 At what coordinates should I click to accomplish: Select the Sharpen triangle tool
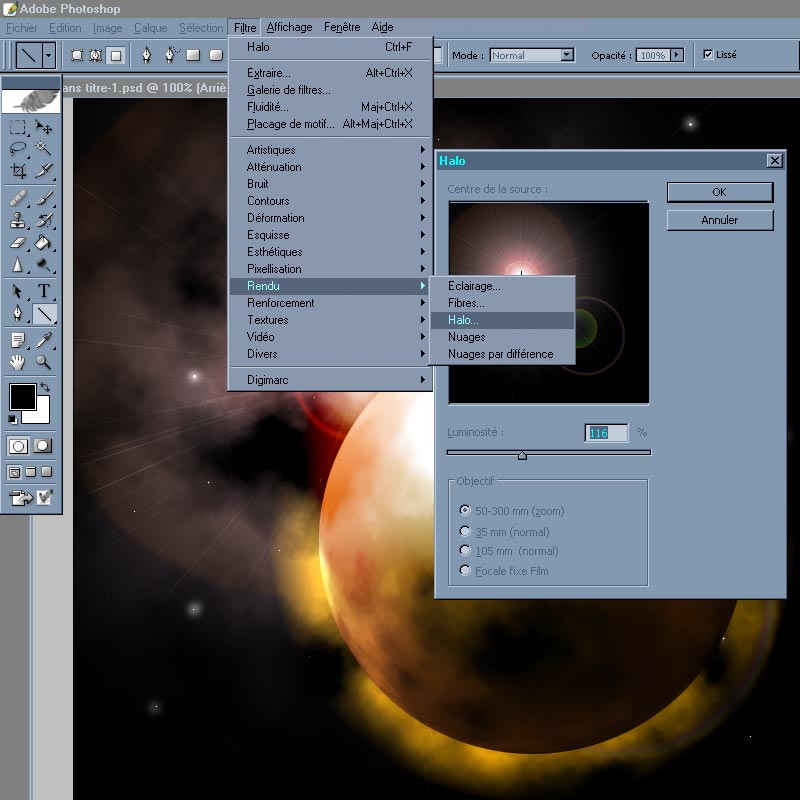[x=18, y=265]
